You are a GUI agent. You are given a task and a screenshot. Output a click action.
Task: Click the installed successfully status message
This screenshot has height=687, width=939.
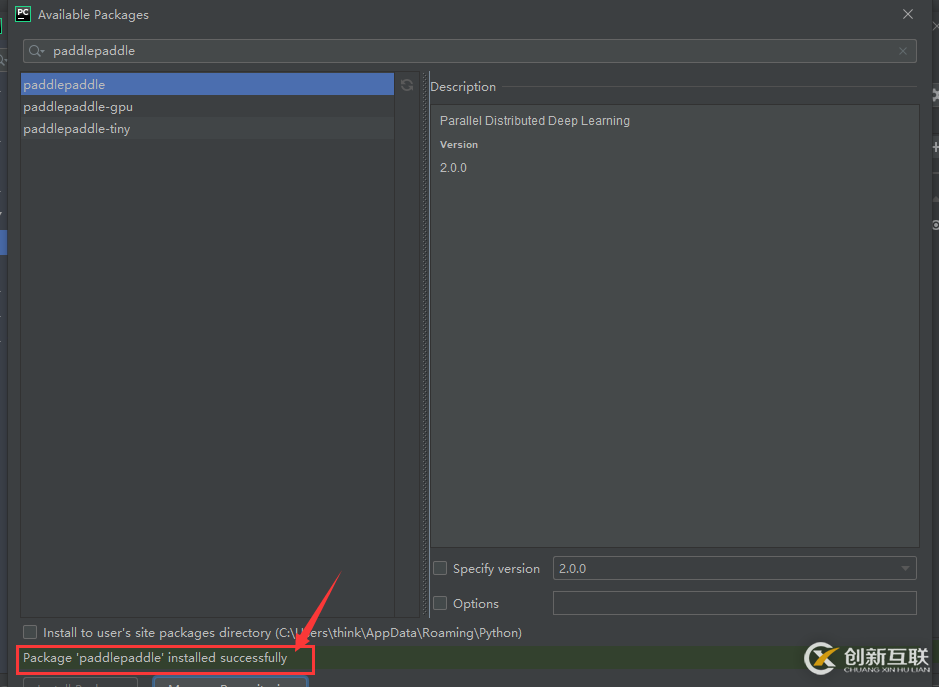(x=155, y=658)
